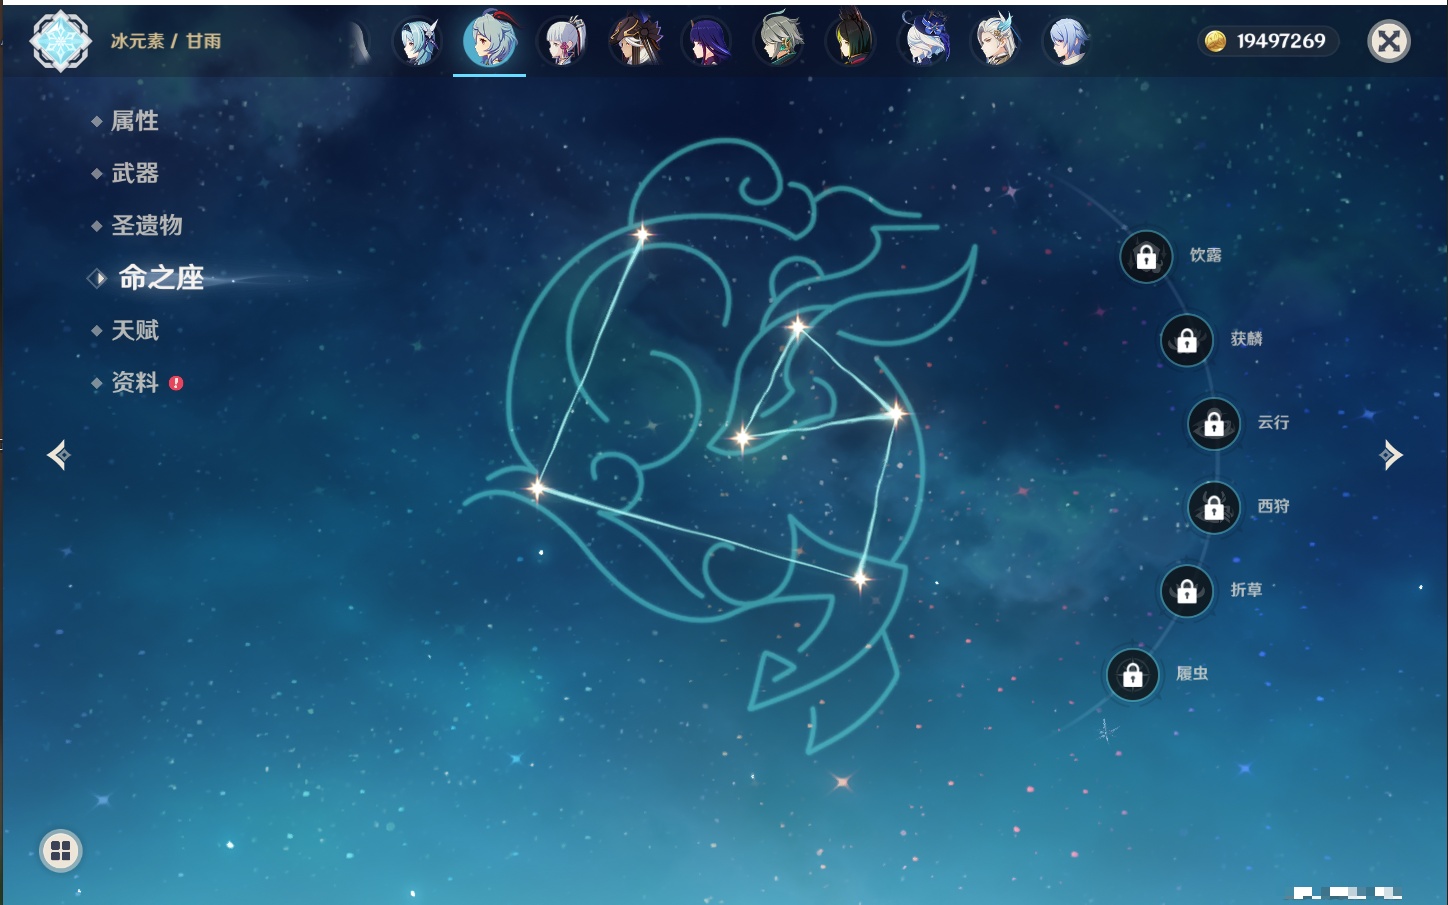This screenshot has height=905, width=1448.
Task: Open the 属性 attributes menu
Action: pyautogui.click(x=134, y=121)
